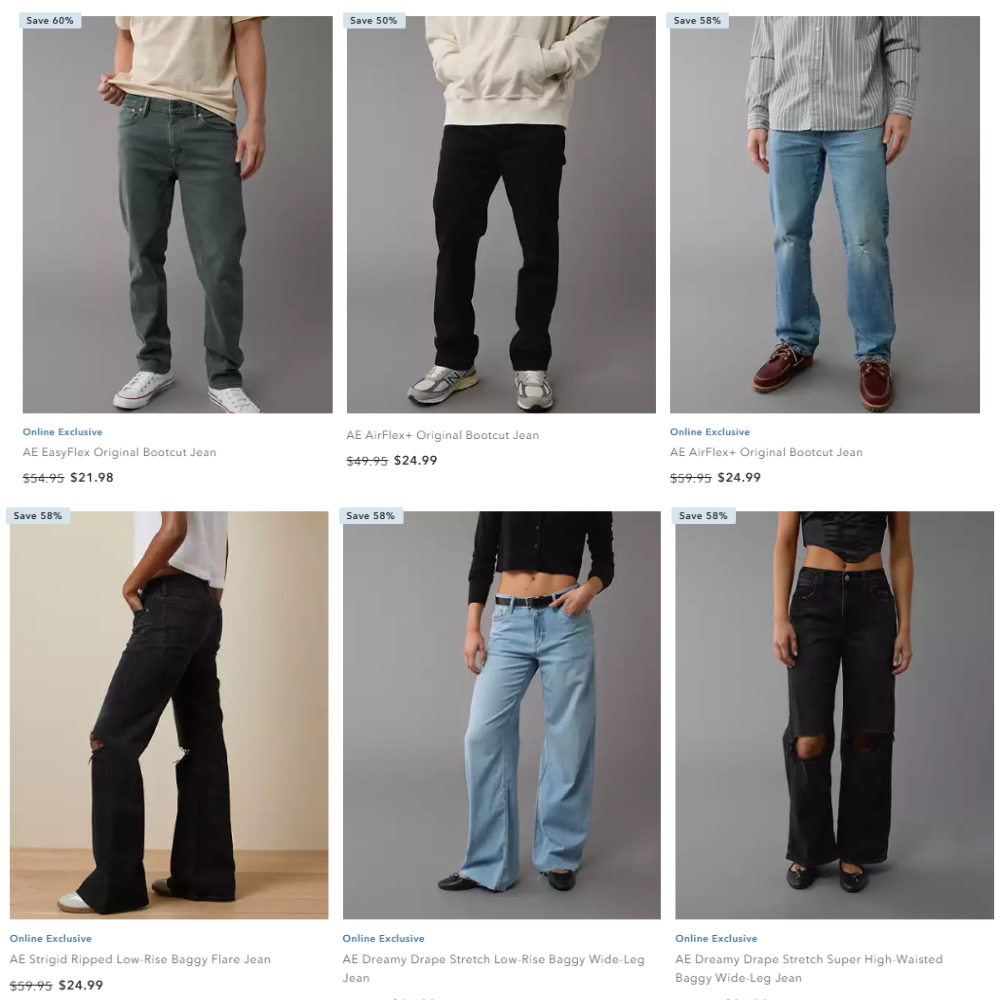The height and width of the screenshot is (1000, 1000).
Task: Select the $21.98 sale price
Action: click(x=92, y=478)
